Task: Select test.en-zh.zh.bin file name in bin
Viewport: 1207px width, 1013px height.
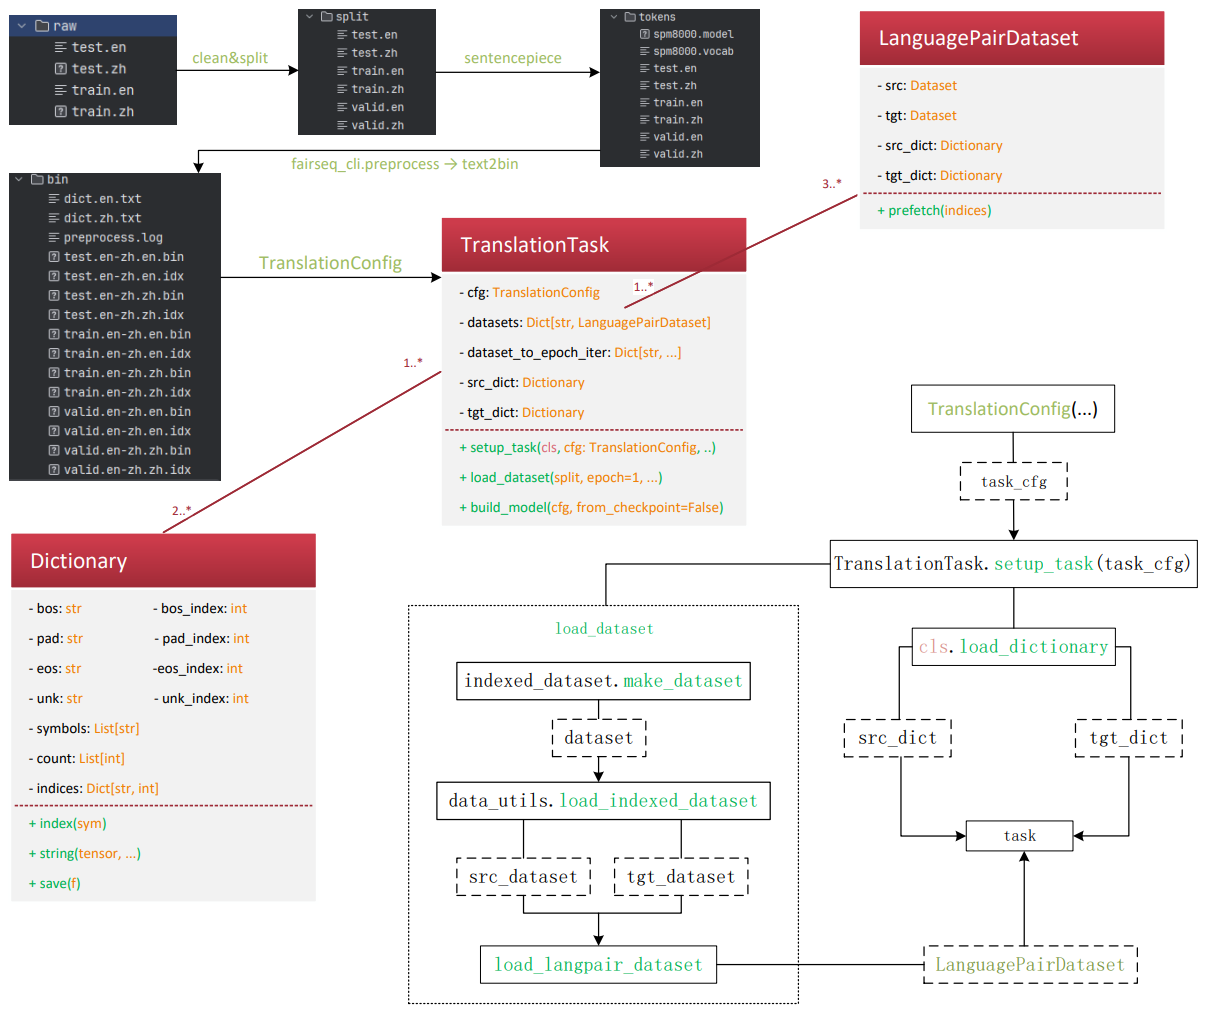Action: pyautogui.click(x=124, y=296)
